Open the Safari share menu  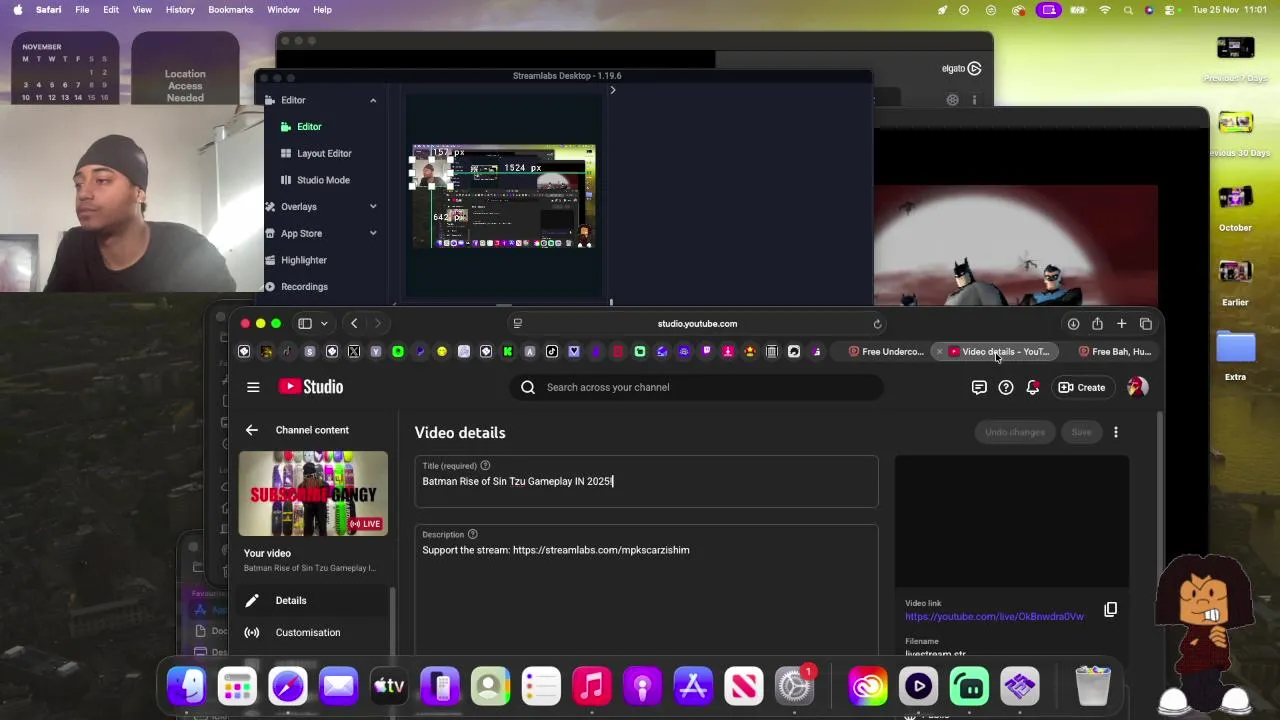[x=1097, y=323]
